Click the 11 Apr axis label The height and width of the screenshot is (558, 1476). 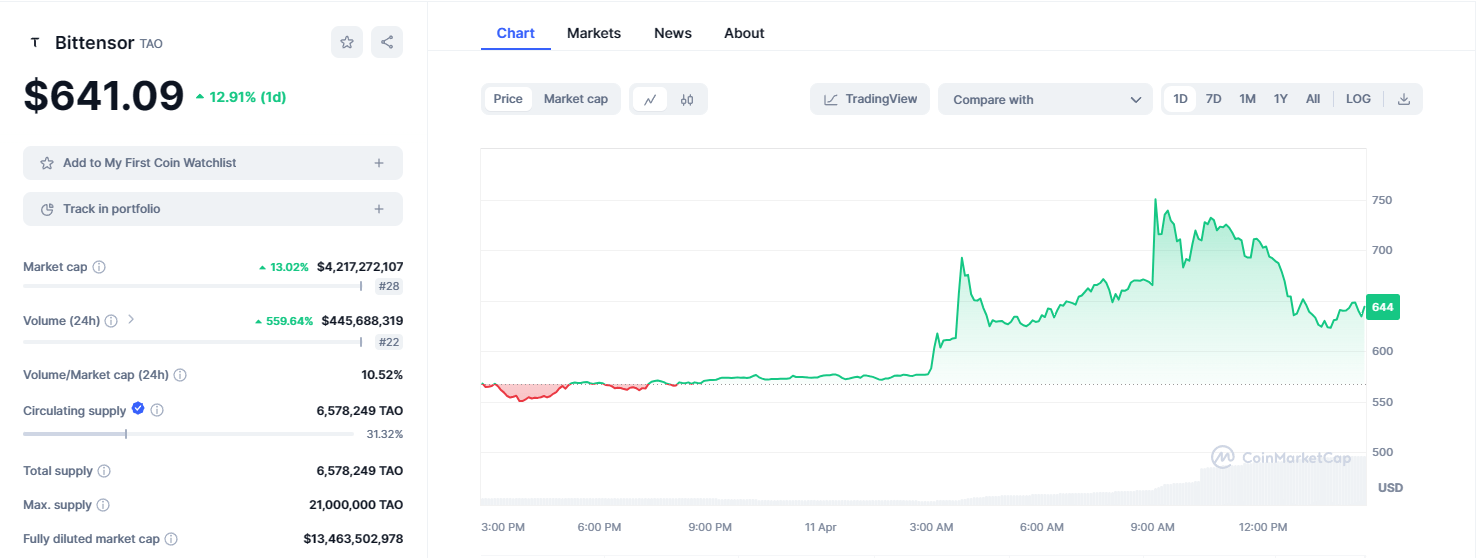click(820, 527)
